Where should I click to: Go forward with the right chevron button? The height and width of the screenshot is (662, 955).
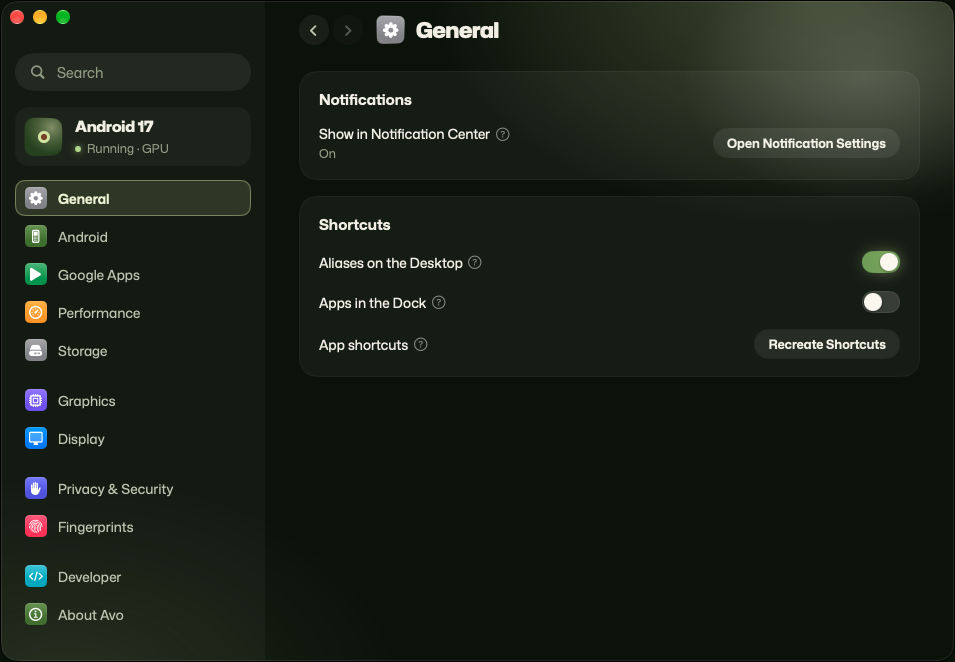348,30
